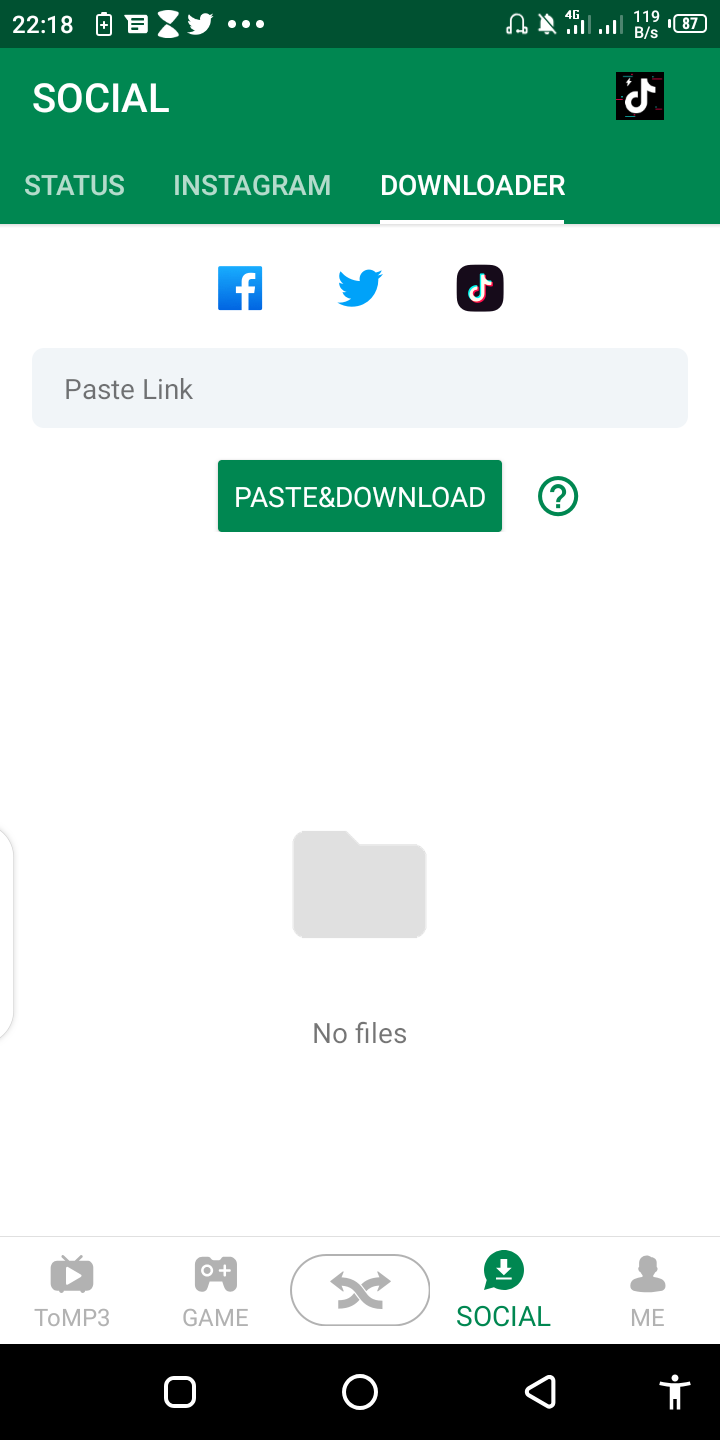720x1440 pixels.
Task: Open the side drawer handle on left edge
Action: pos(6,935)
